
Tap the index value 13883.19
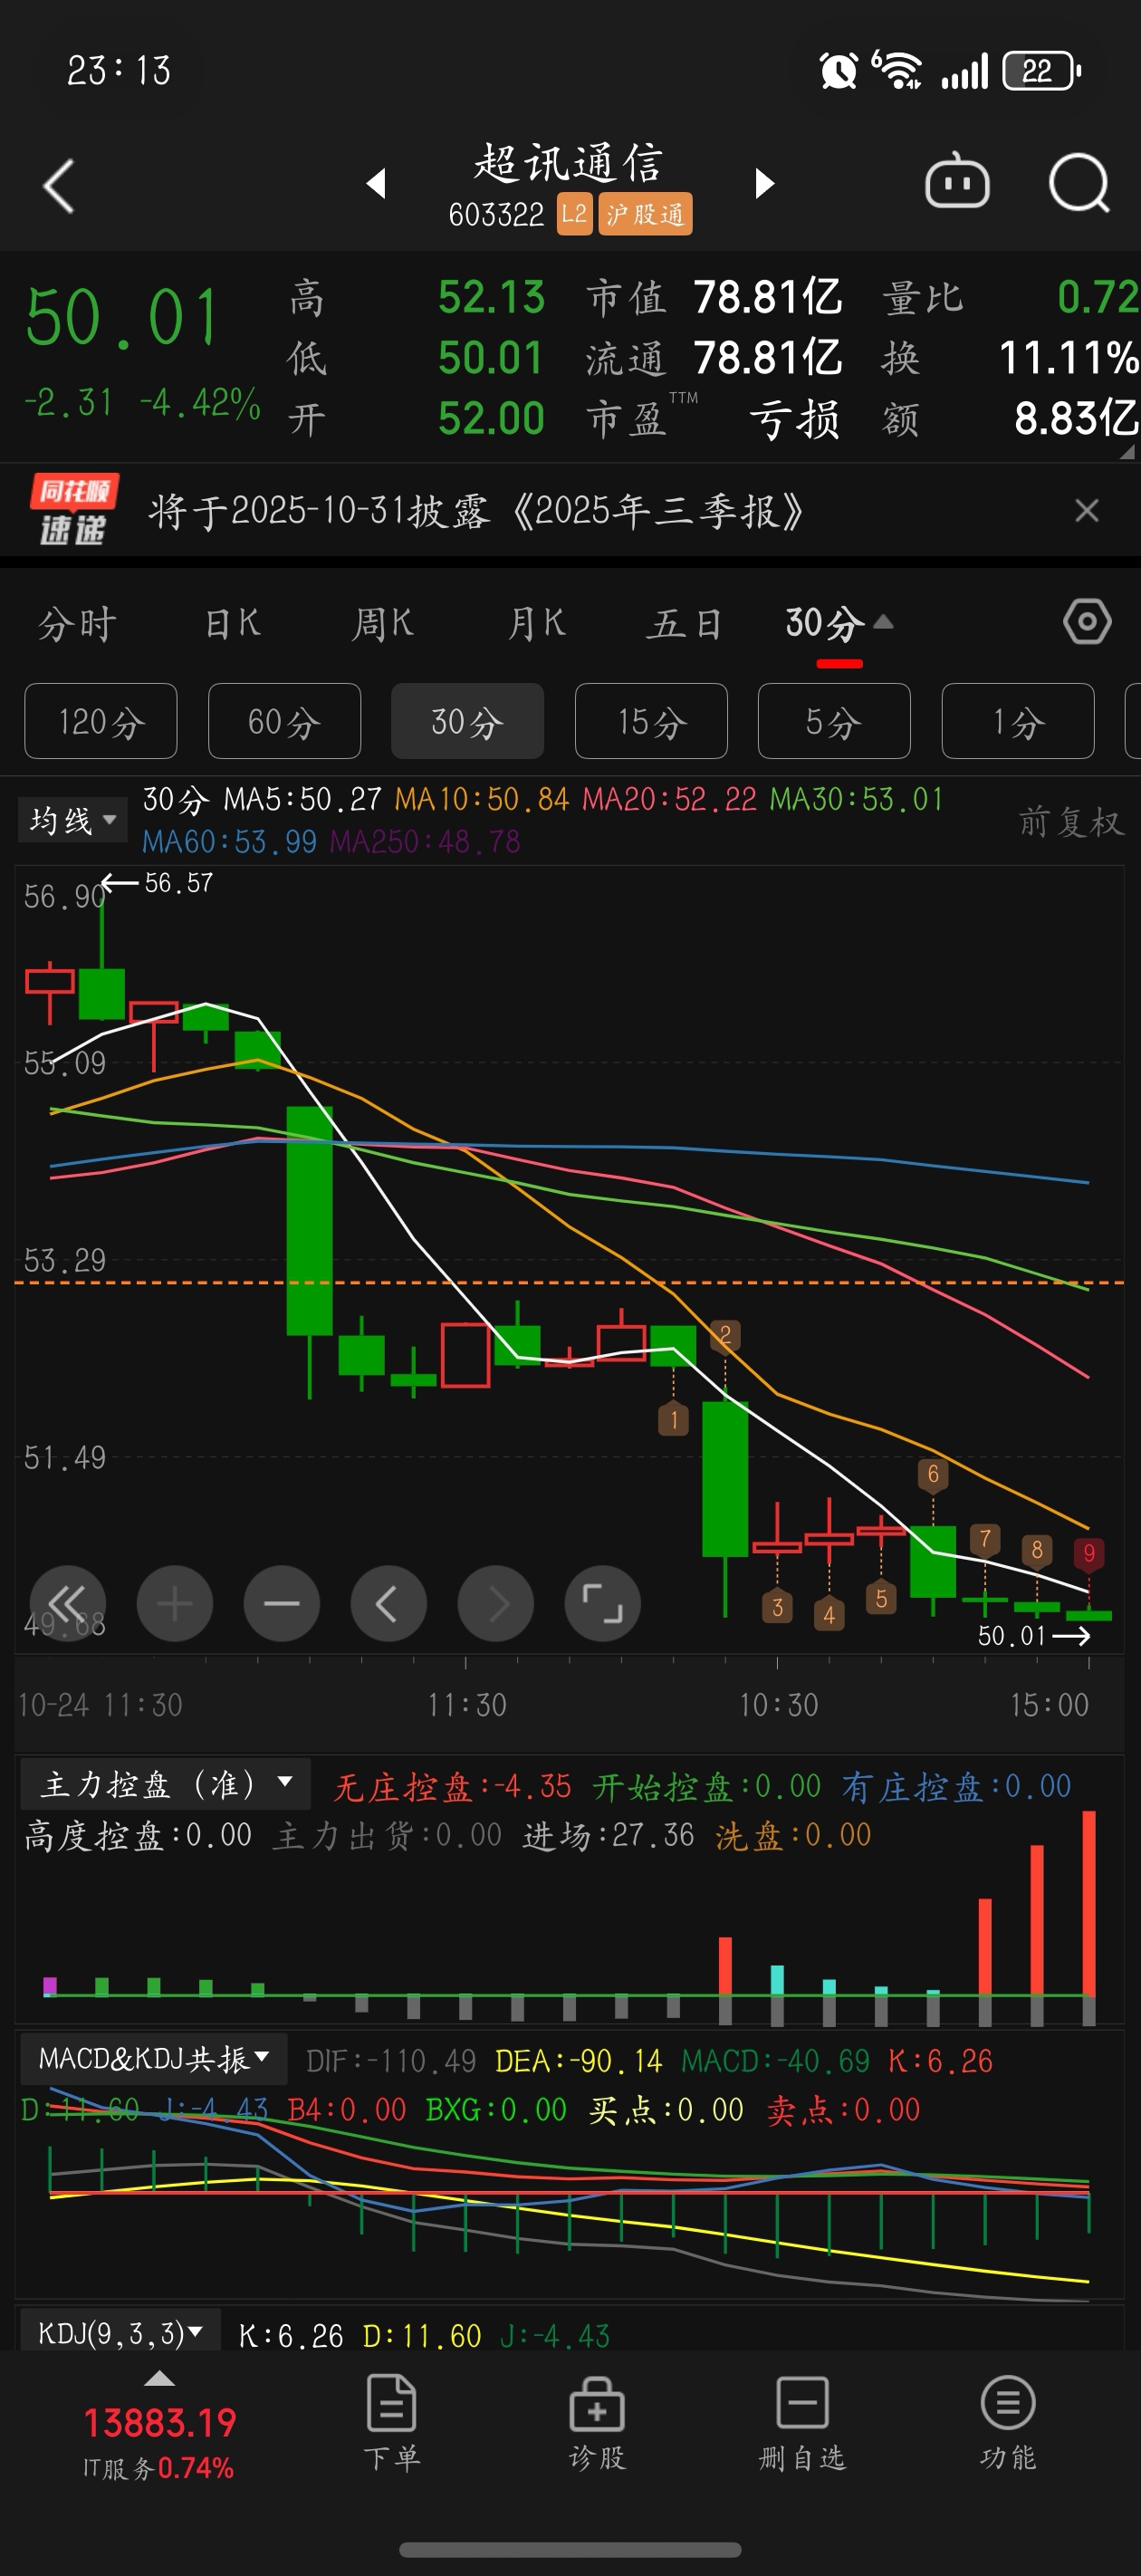point(159,2423)
